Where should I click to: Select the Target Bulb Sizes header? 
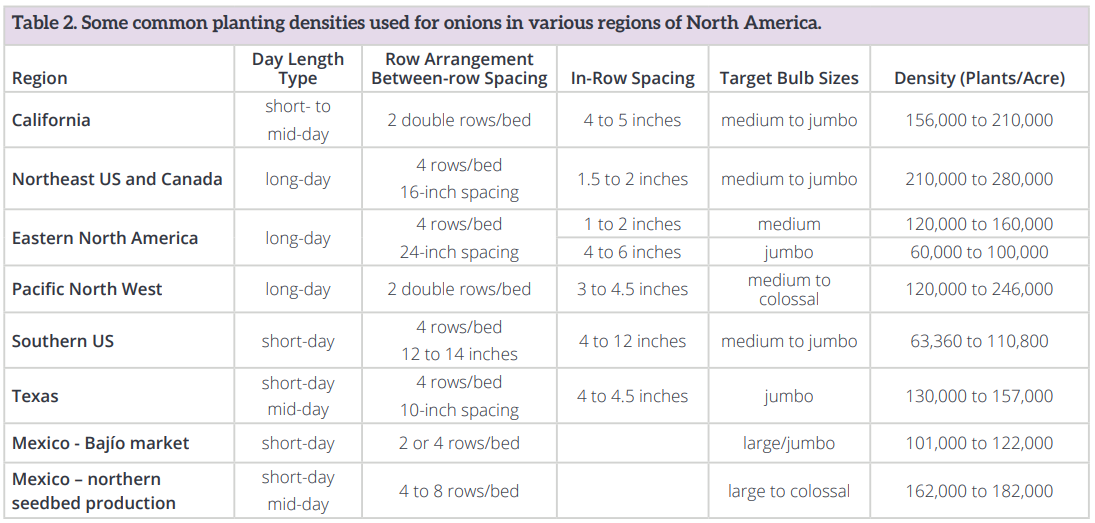[x=788, y=78]
